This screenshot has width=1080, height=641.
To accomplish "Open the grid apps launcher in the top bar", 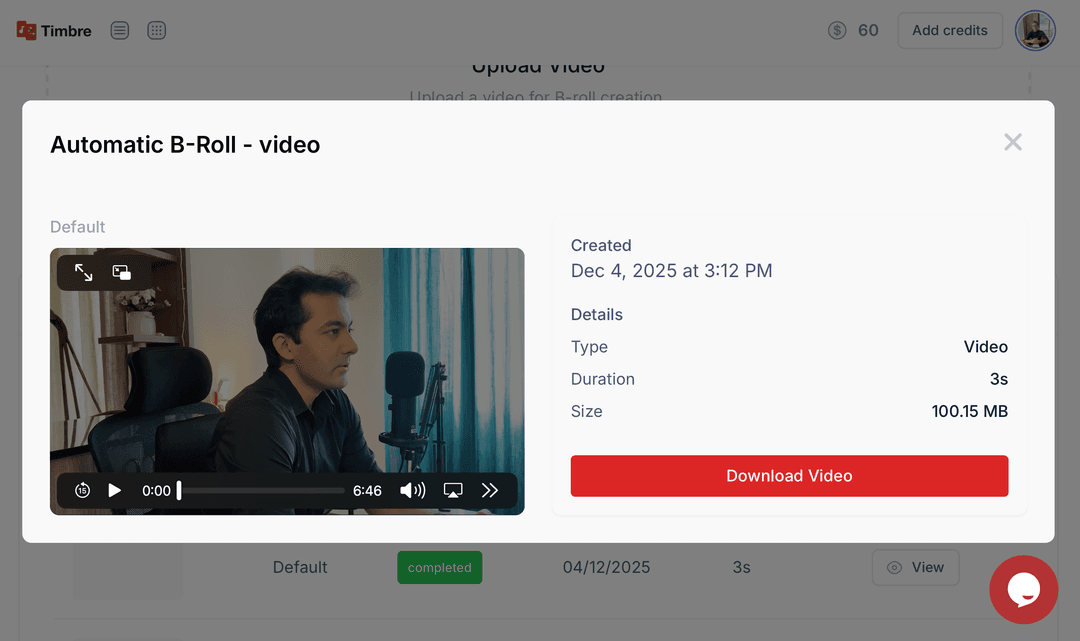I will point(156,30).
